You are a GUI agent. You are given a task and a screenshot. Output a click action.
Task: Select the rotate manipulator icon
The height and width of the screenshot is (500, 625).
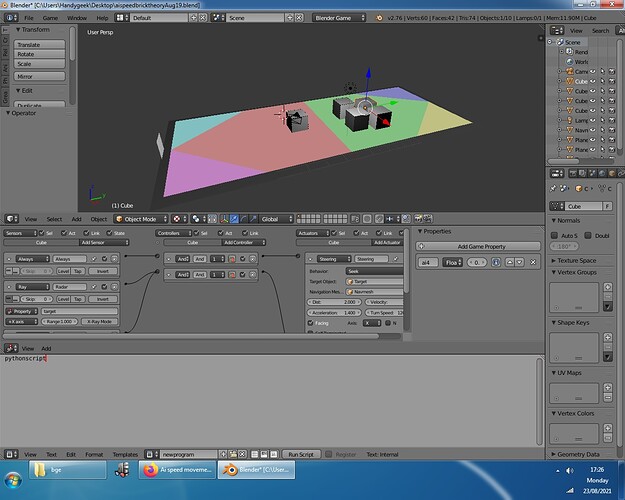coord(244,219)
